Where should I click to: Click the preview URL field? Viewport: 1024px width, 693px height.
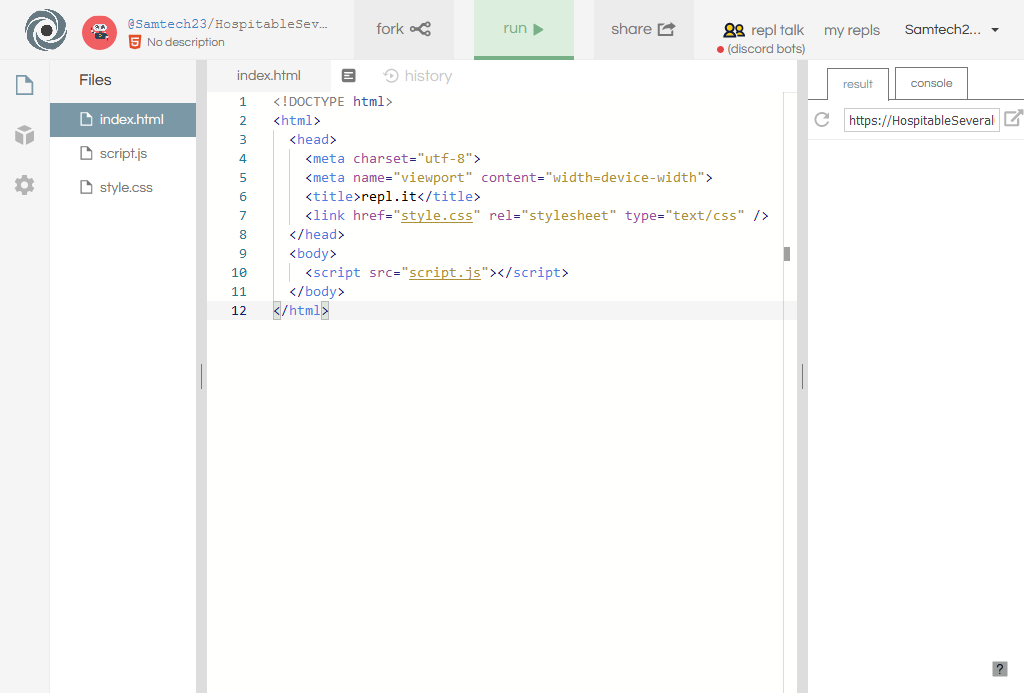click(921, 120)
